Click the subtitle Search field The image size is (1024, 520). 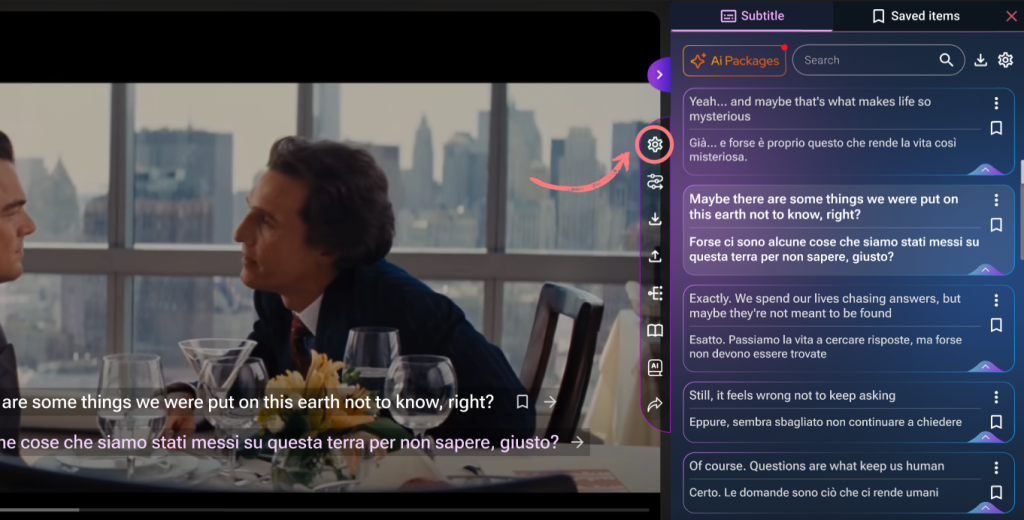click(x=878, y=60)
